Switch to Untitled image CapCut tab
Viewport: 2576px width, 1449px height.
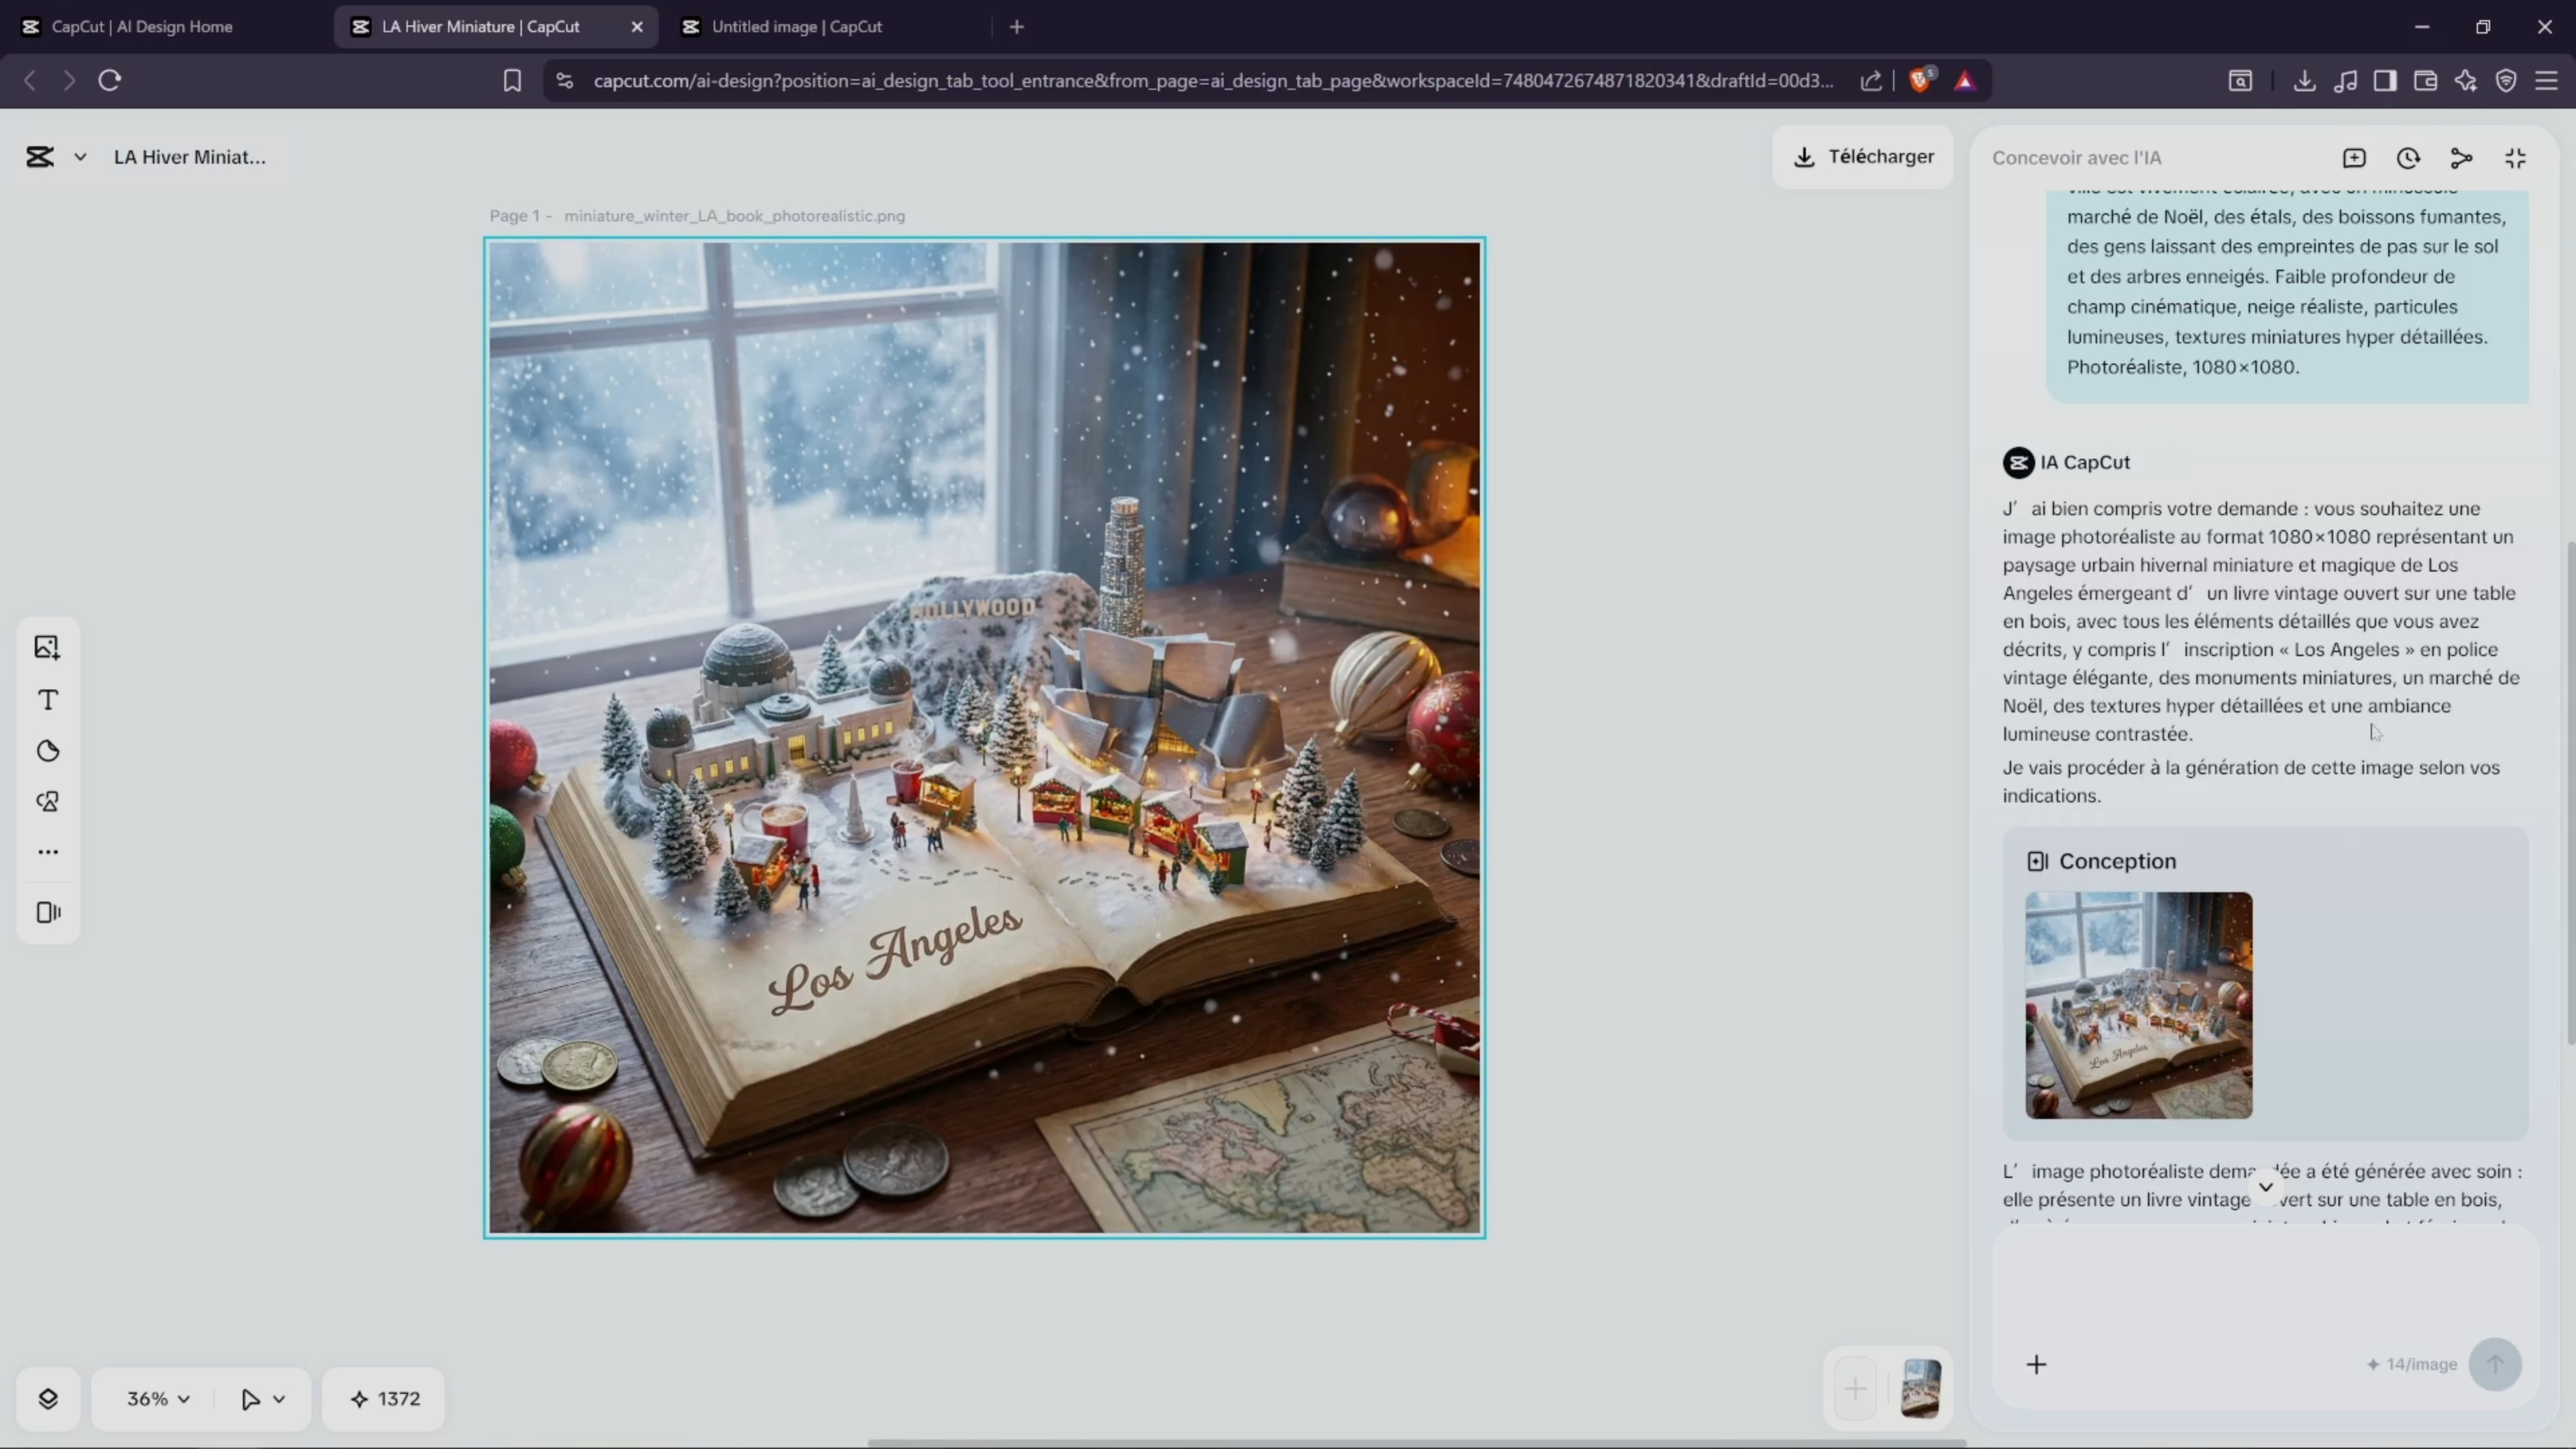(x=796, y=27)
